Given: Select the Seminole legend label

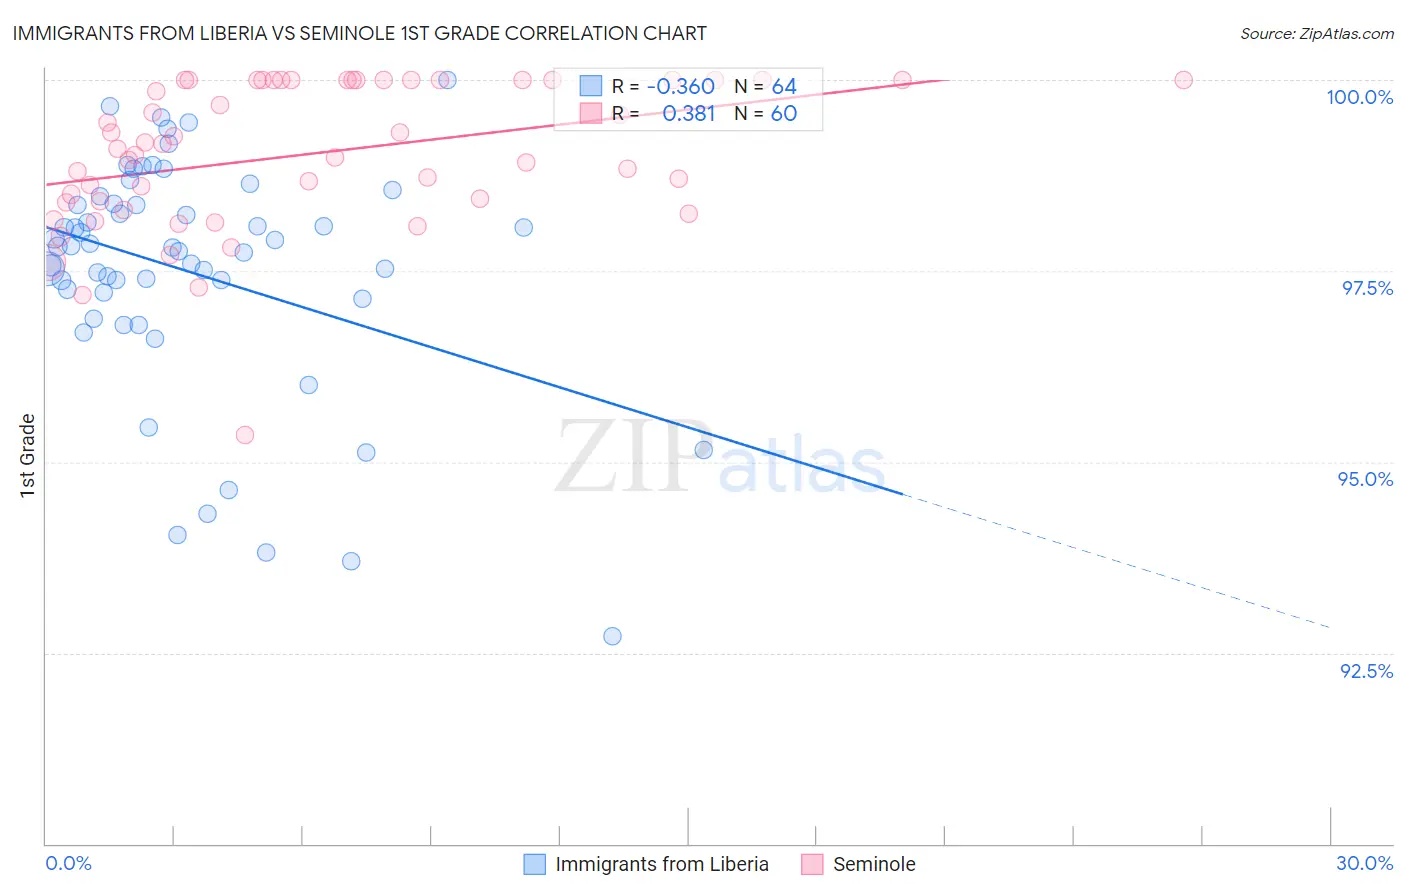Looking at the screenshot, I should 874,864.
